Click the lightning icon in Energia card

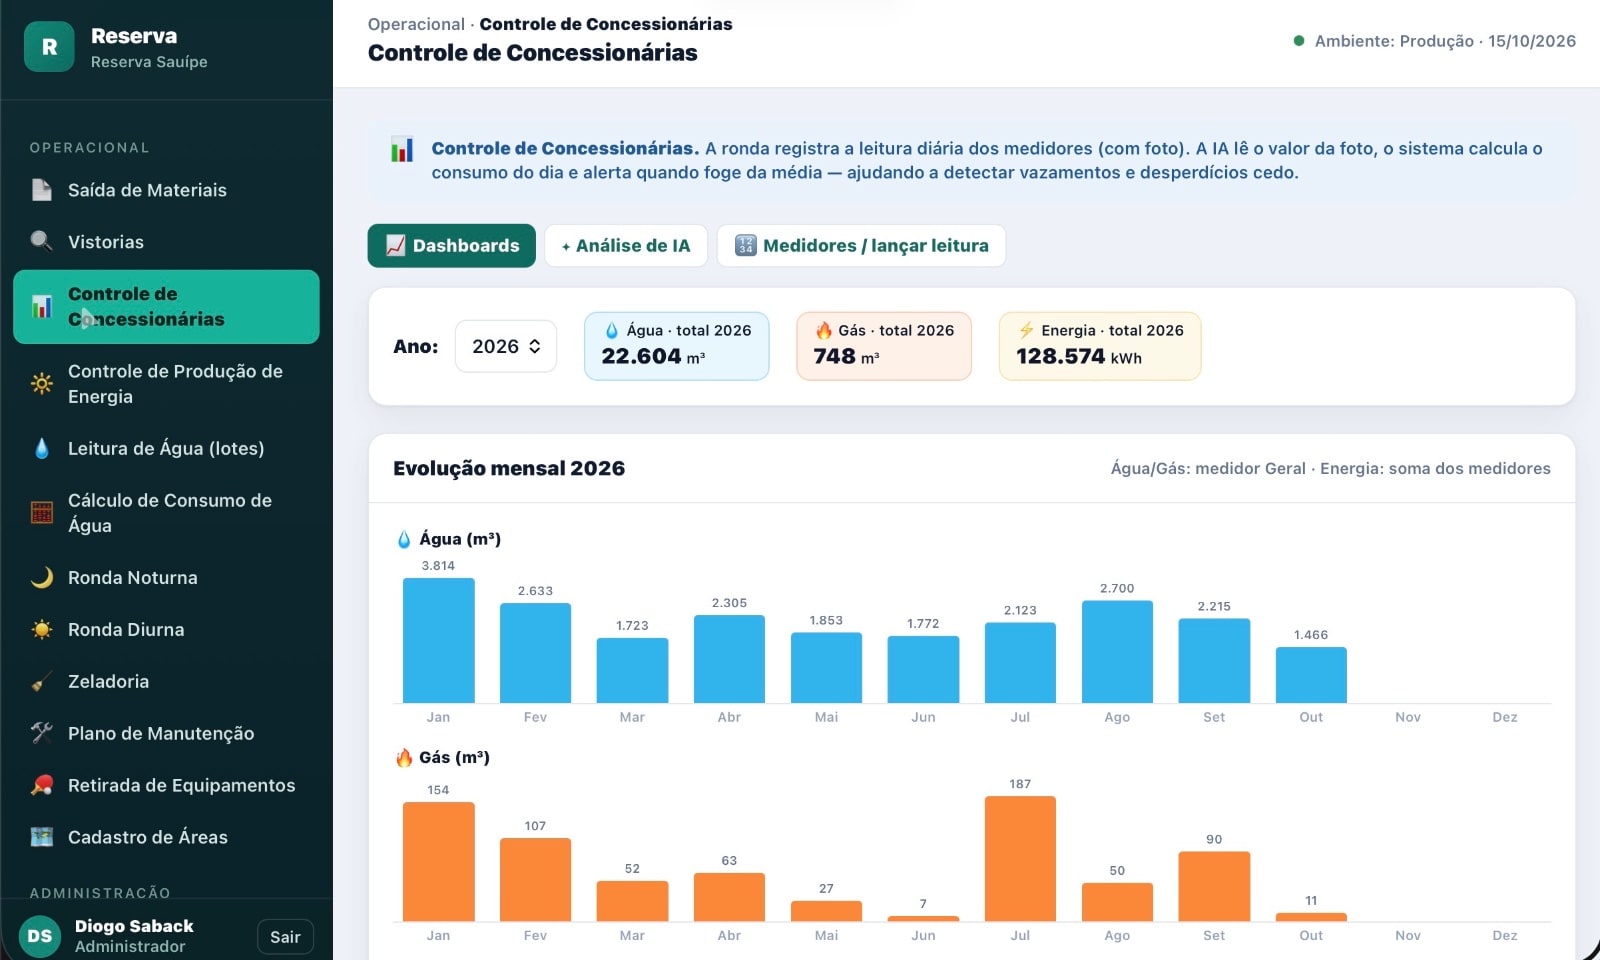click(x=1026, y=330)
